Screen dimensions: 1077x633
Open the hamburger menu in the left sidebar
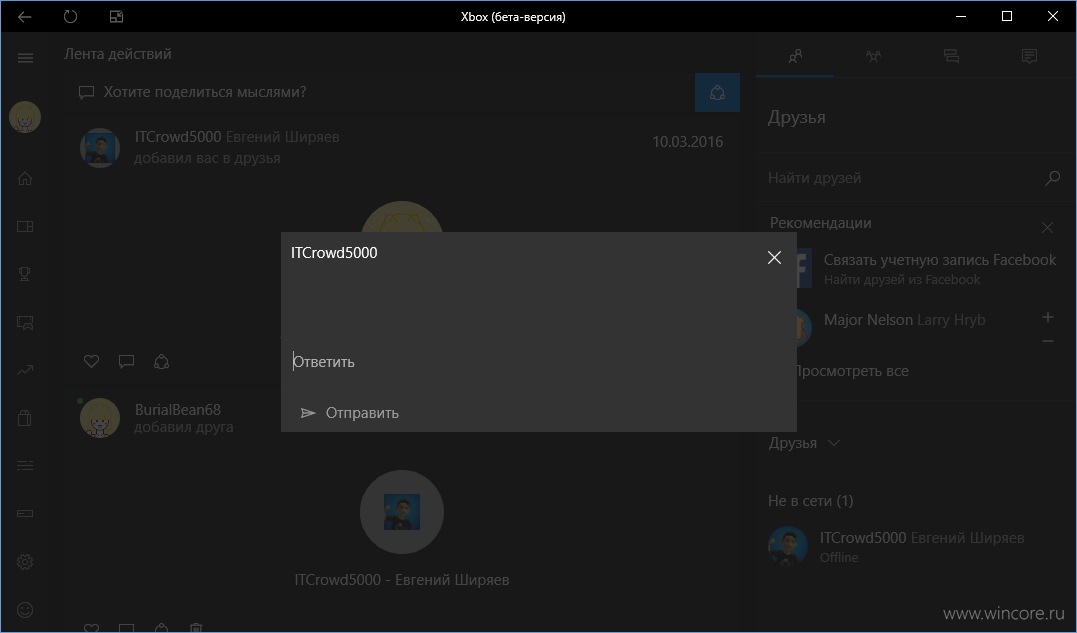click(25, 58)
